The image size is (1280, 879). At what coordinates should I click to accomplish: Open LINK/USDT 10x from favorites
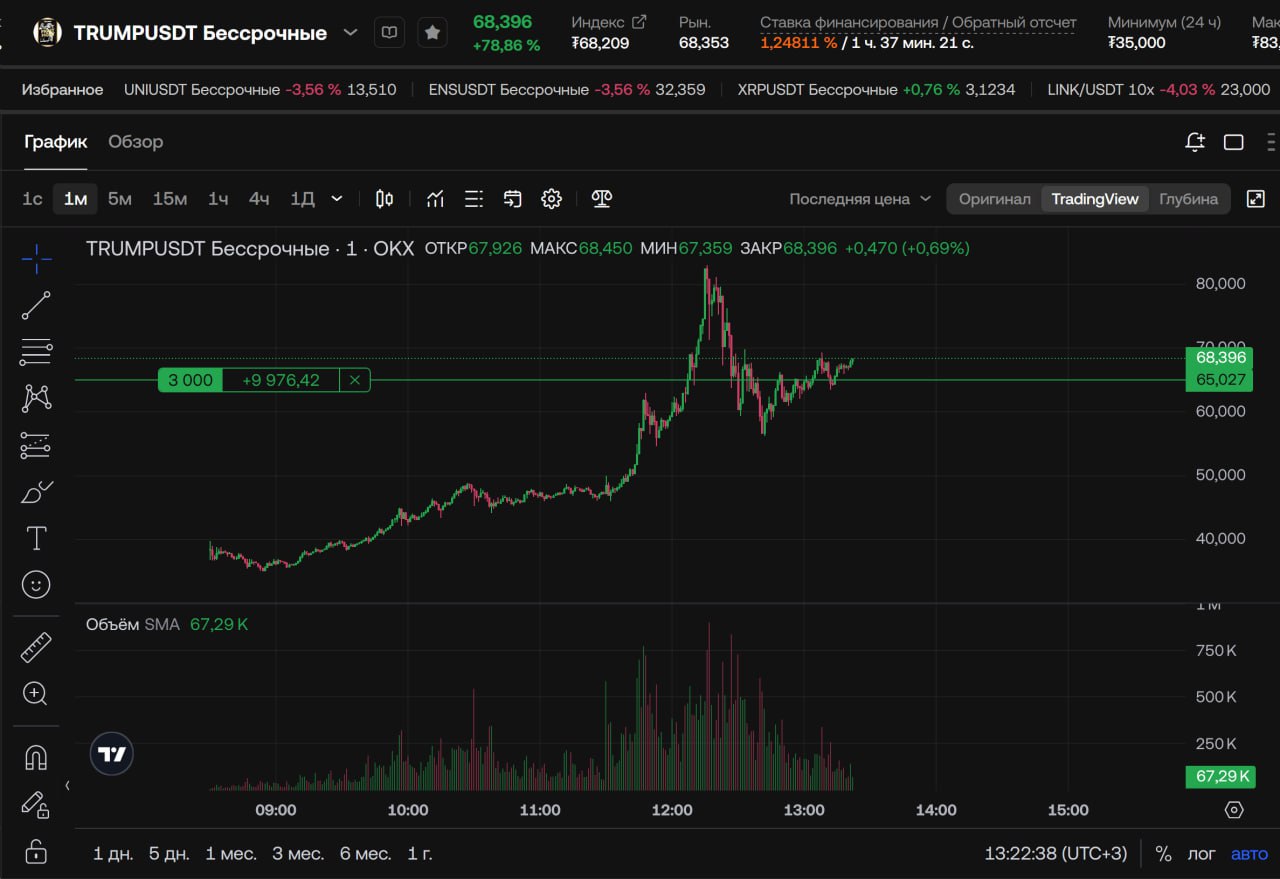coord(1159,90)
